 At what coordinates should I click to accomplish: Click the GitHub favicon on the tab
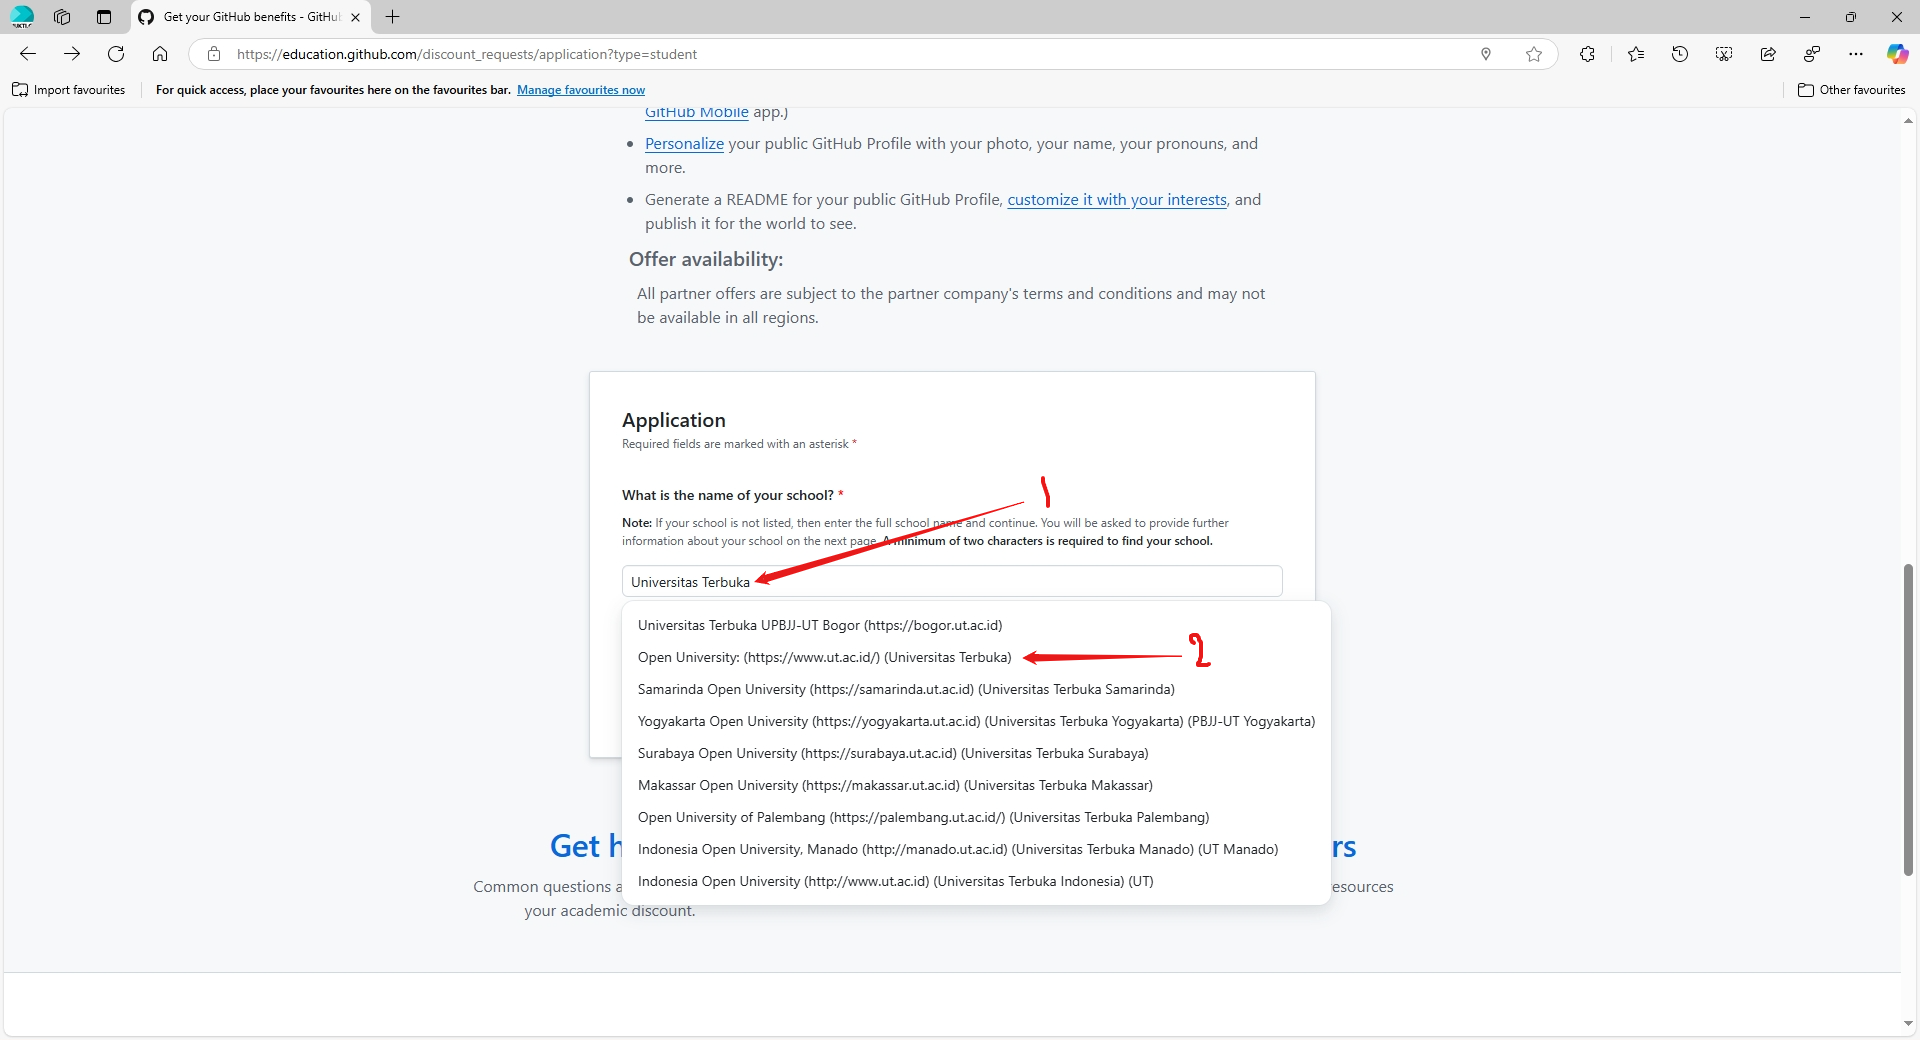[x=146, y=17]
